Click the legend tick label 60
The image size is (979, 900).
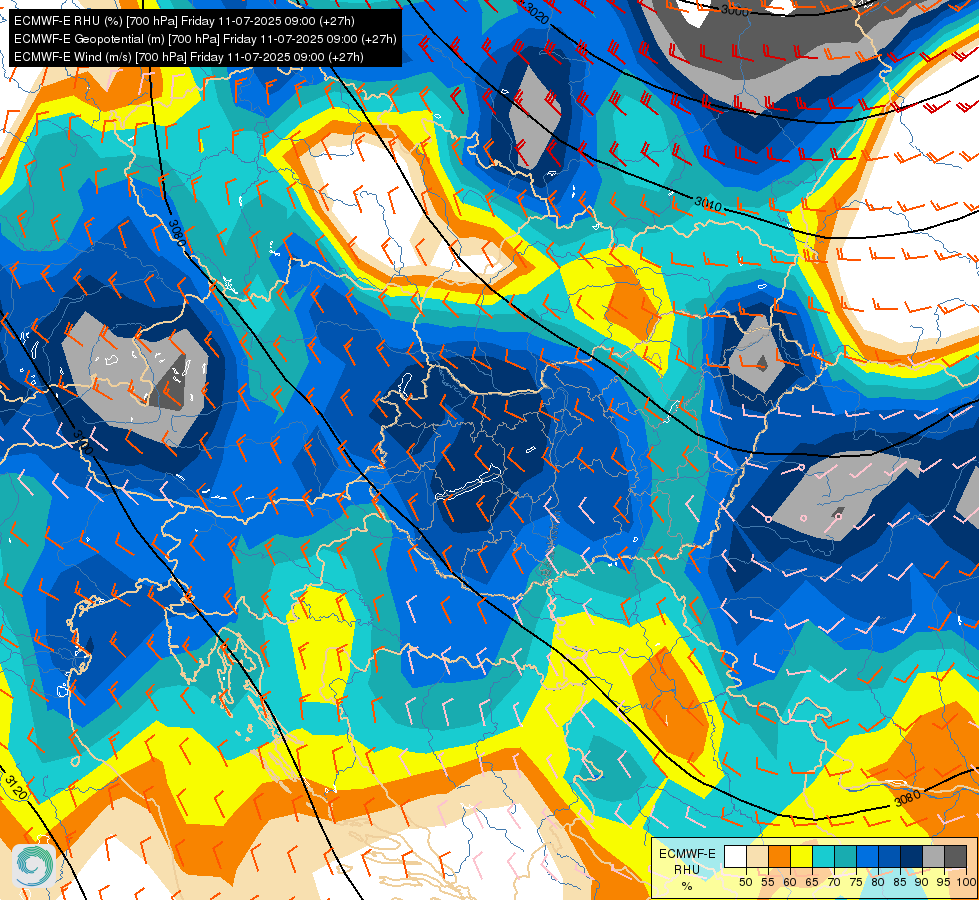pos(790,882)
